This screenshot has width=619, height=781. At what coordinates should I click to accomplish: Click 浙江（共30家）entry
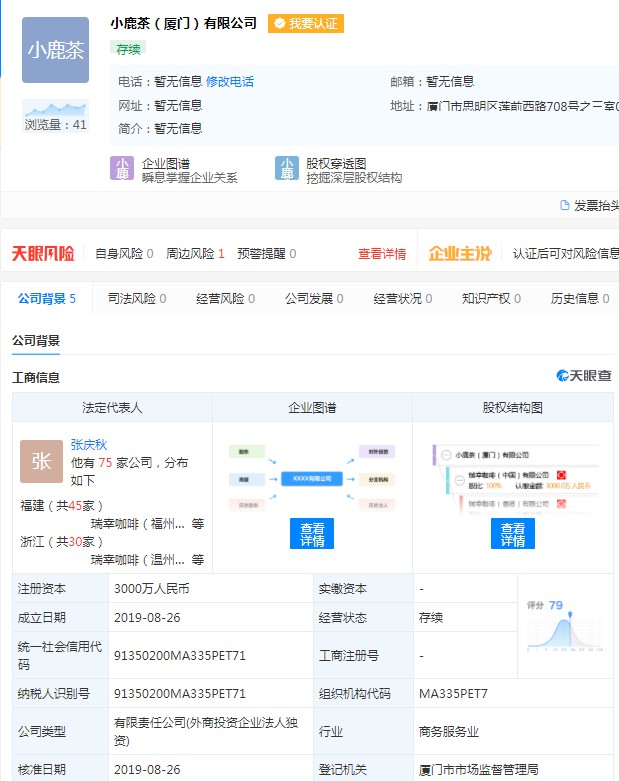(x=62, y=541)
